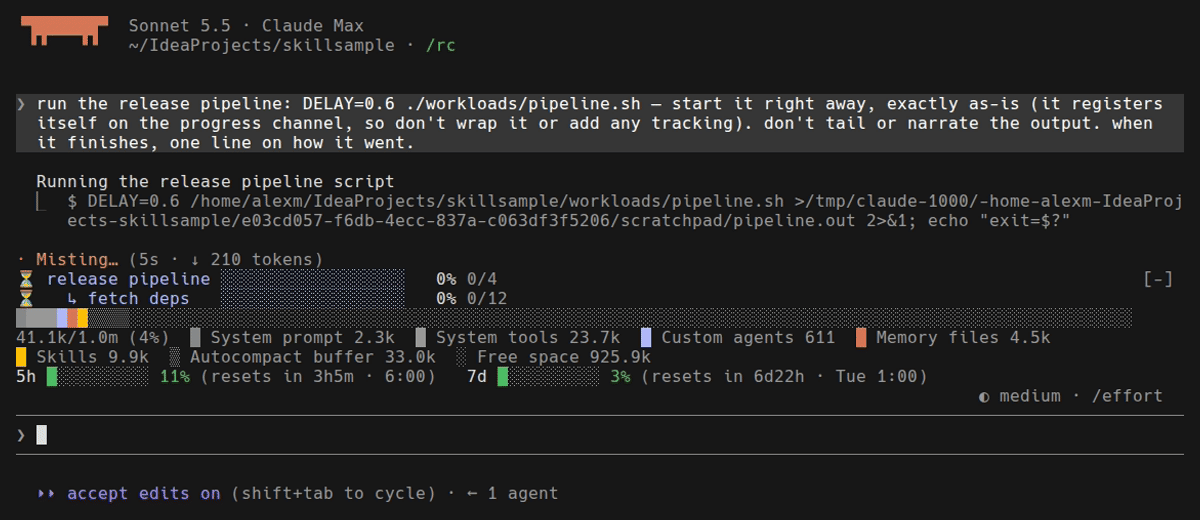Click the Claude Code mascot logo
Image resolution: width=1200 pixels, height=520 pixels.
[x=66, y=31]
